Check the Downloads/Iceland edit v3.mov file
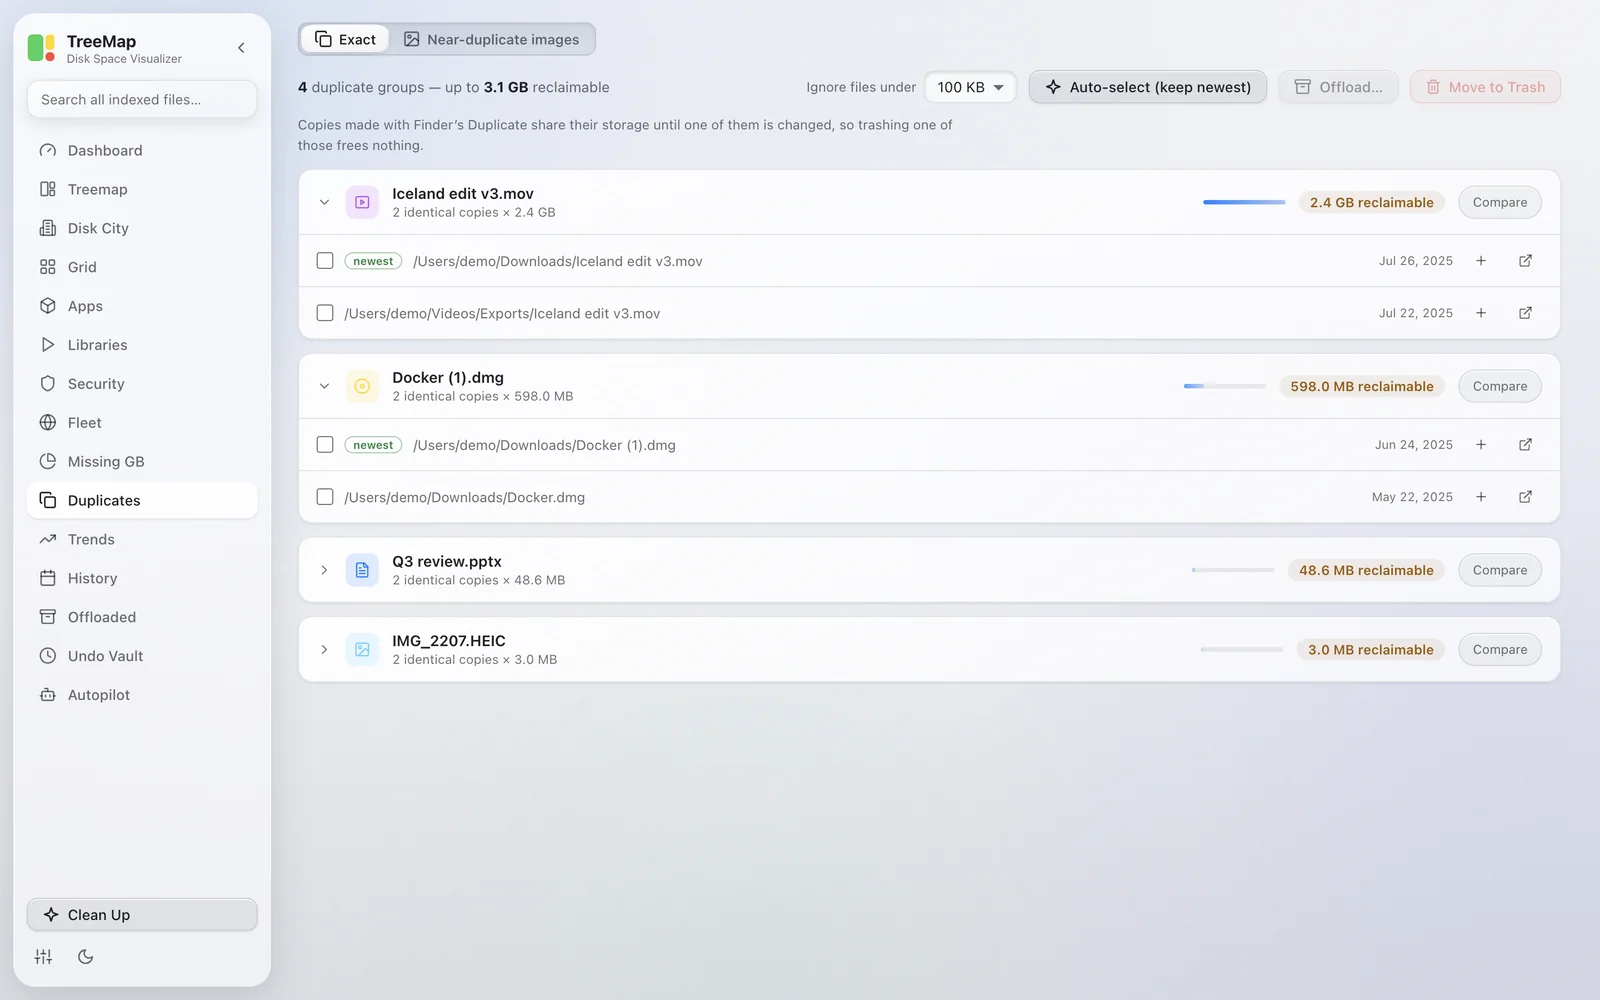The height and width of the screenshot is (1000, 1600). [x=325, y=261]
